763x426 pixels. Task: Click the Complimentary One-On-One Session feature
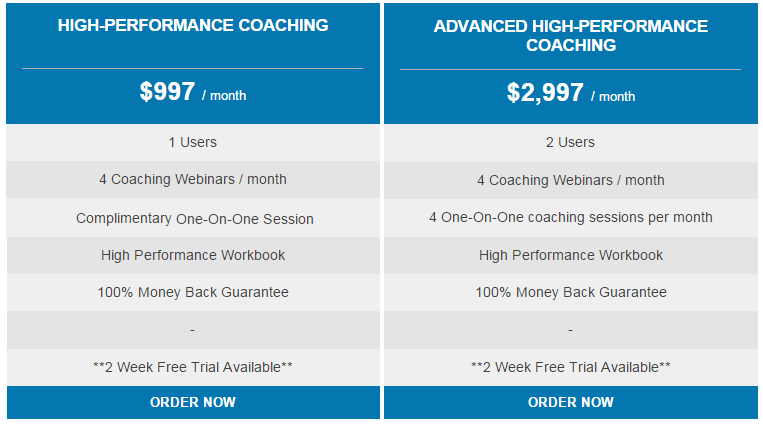[x=195, y=218]
